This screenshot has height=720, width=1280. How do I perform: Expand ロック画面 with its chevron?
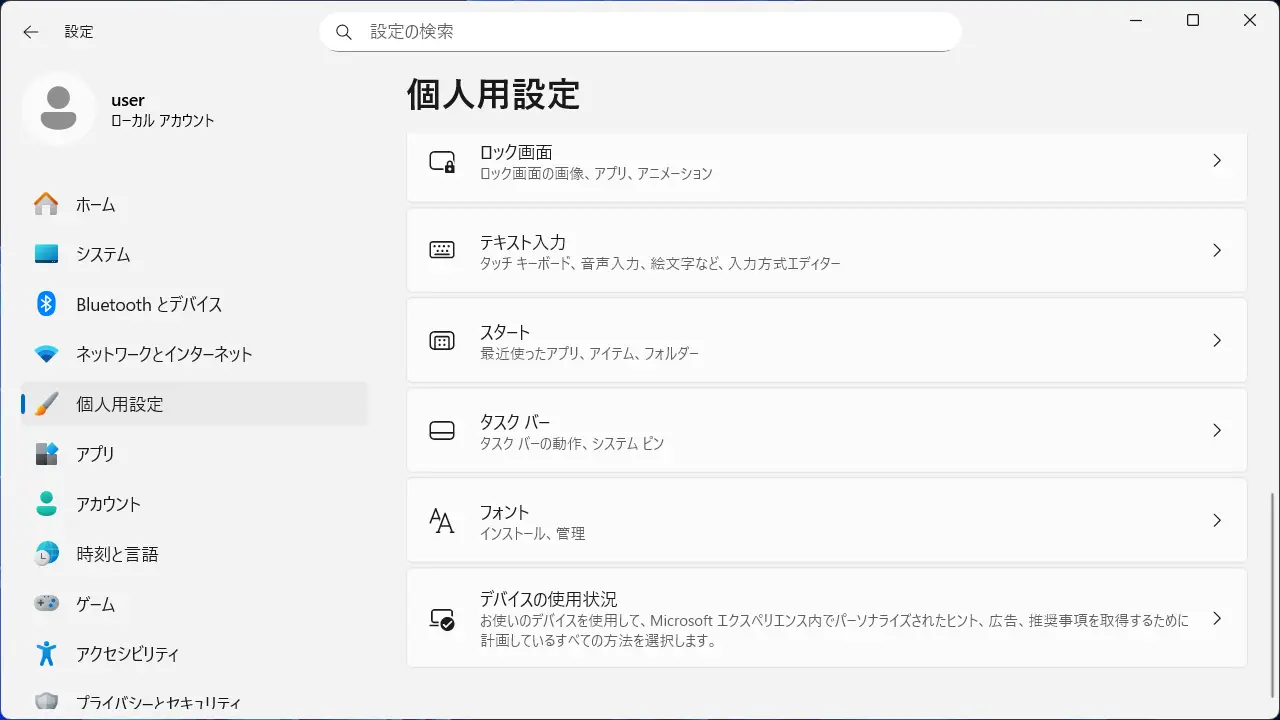point(1216,161)
